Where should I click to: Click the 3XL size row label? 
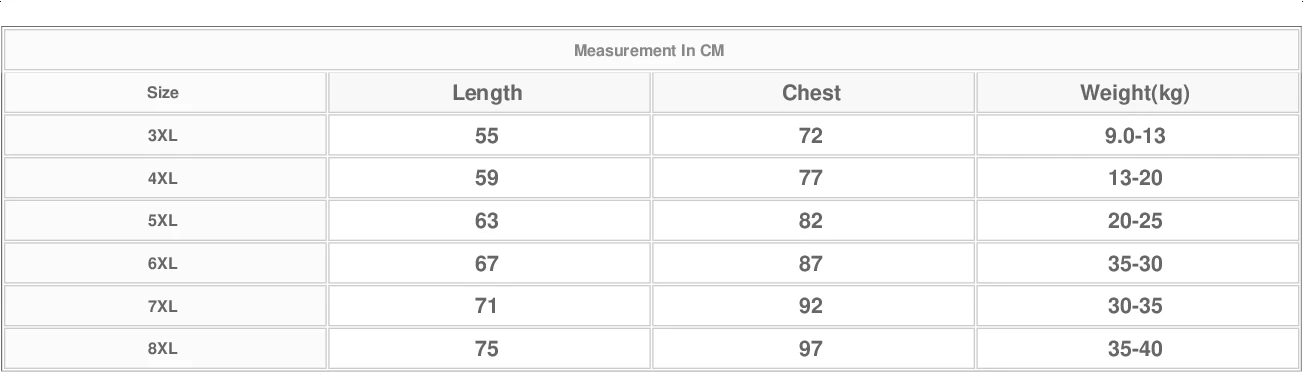click(x=163, y=136)
